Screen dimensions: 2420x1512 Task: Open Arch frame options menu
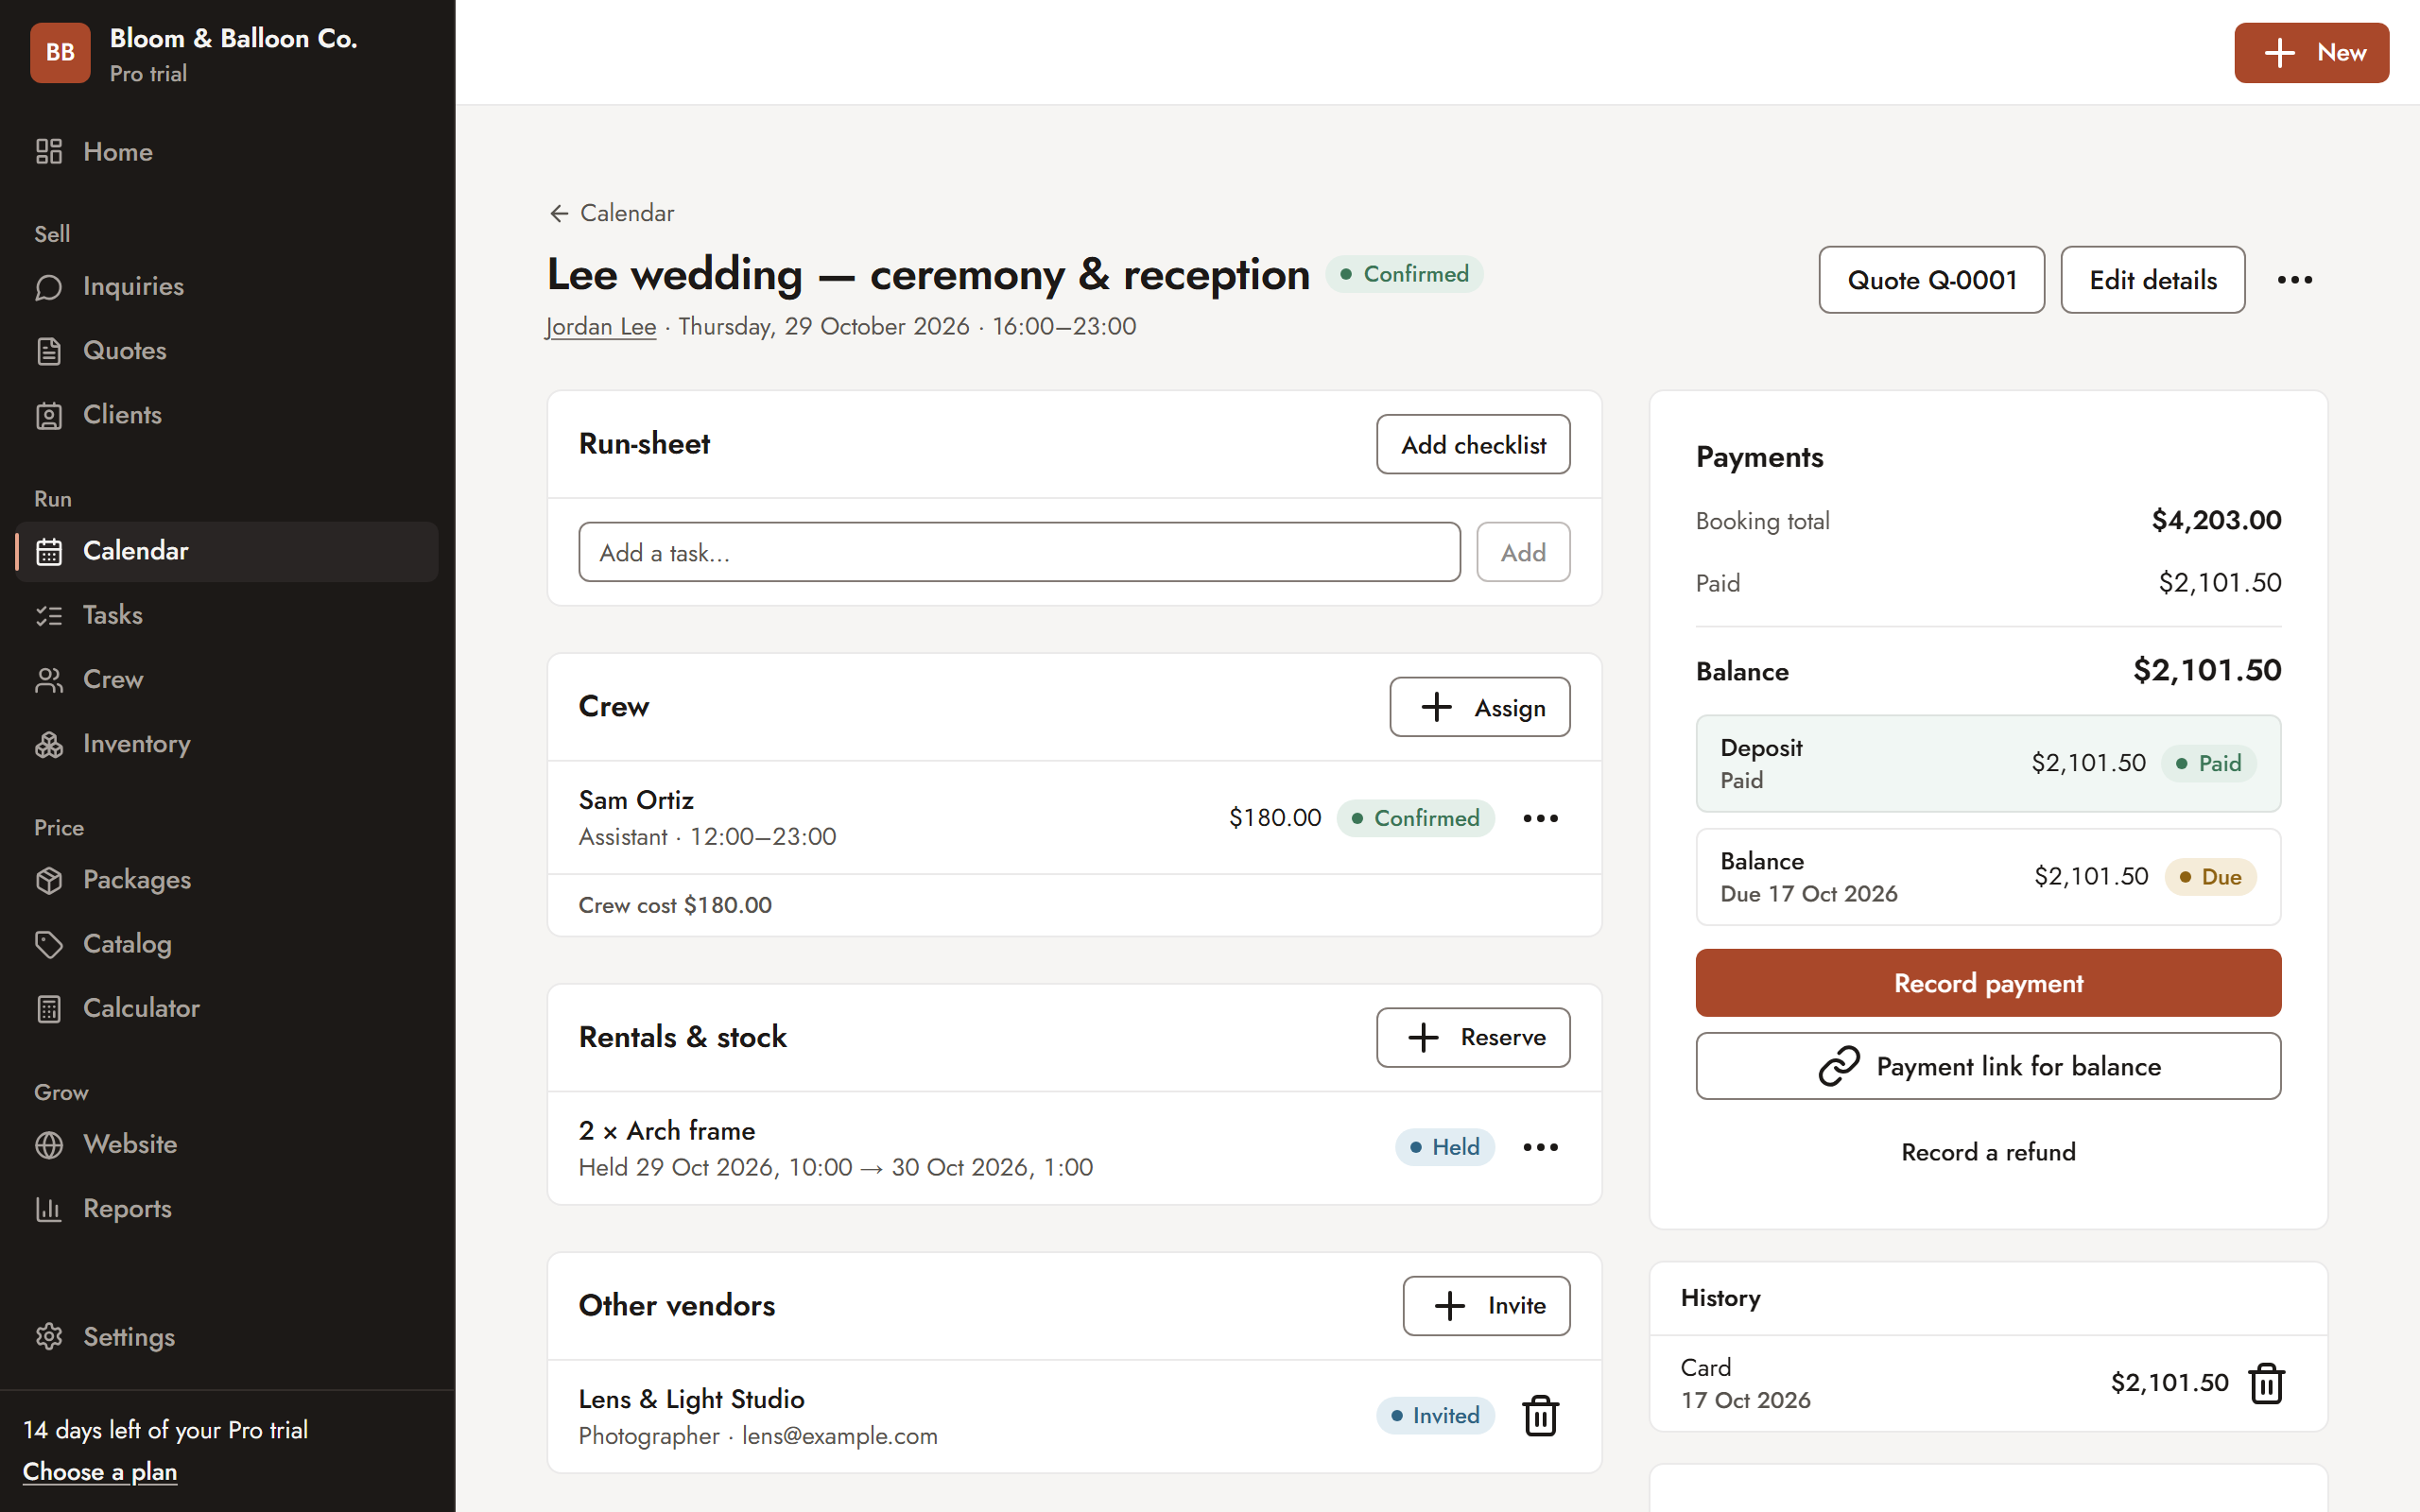coord(1540,1147)
